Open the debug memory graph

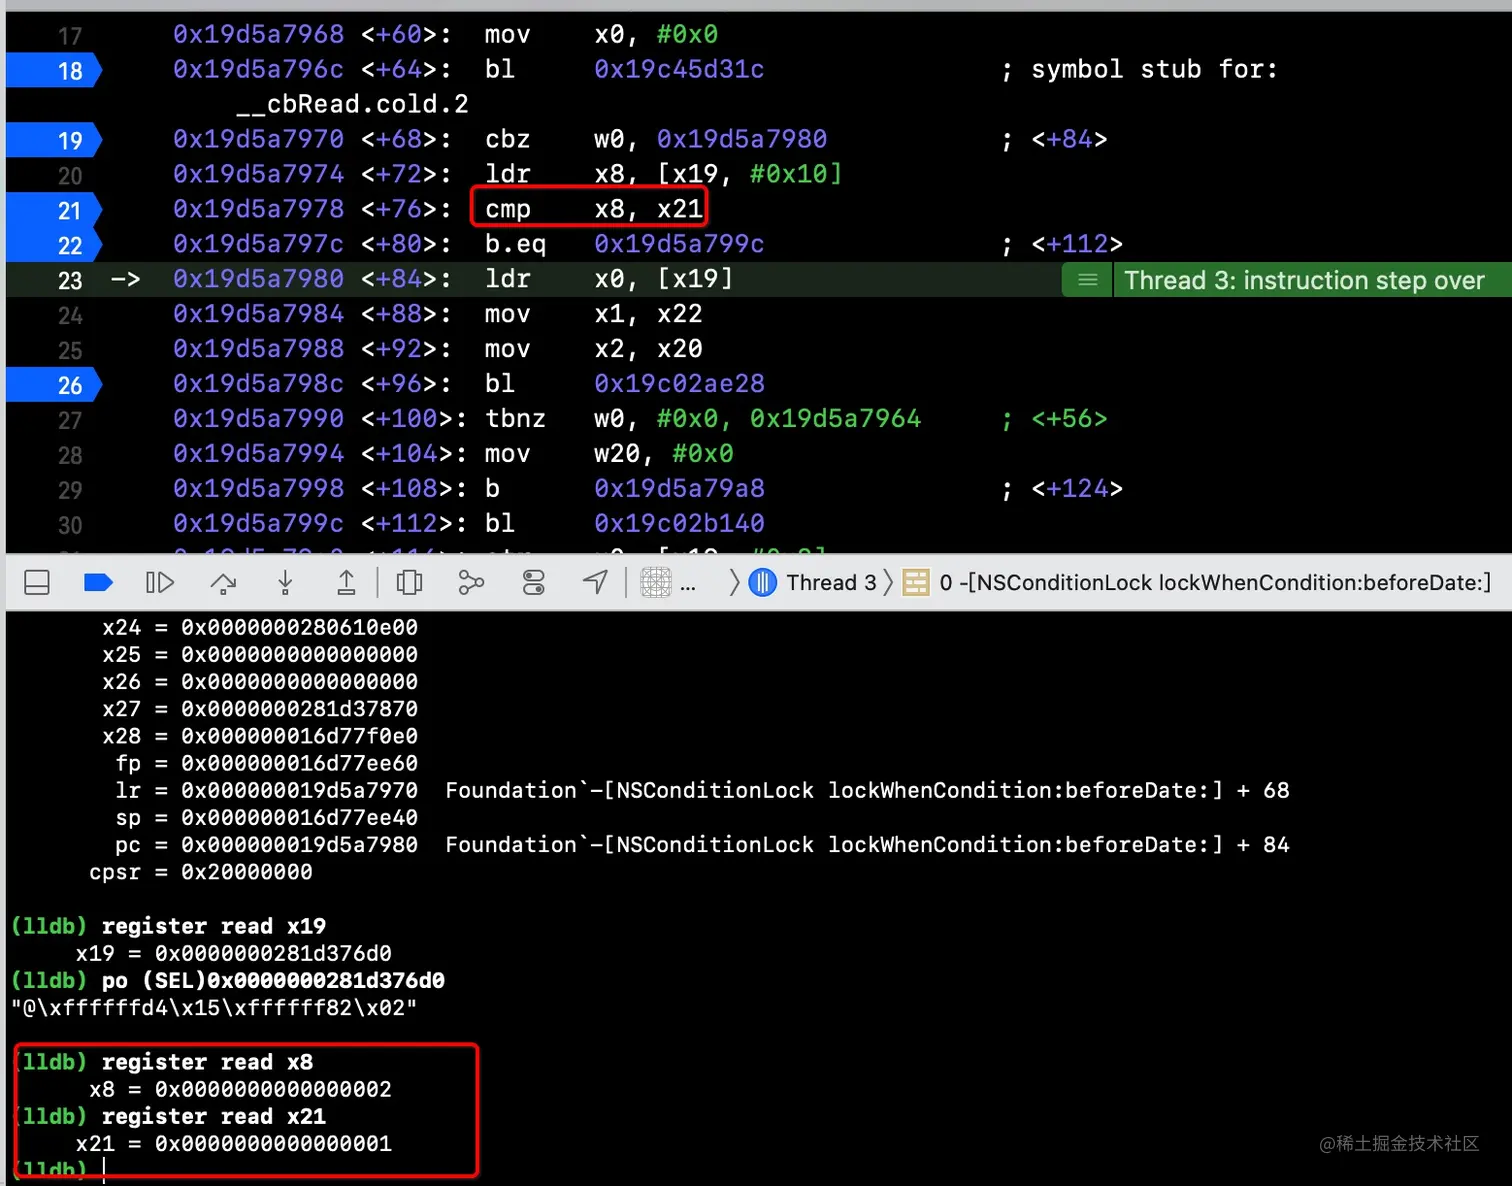[471, 582]
